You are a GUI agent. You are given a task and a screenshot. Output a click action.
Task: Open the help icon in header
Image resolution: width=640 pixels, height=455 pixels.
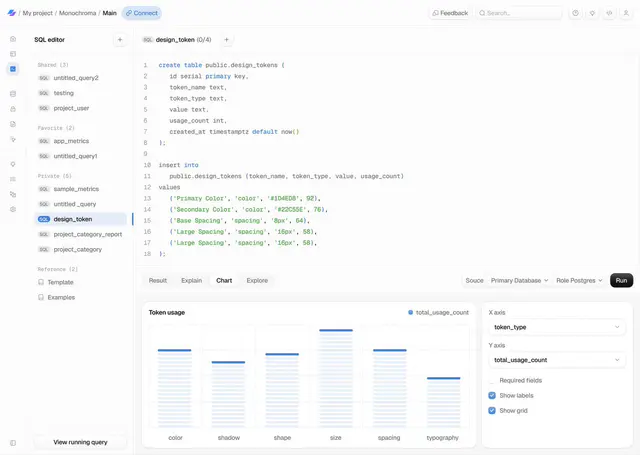tap(576, 13)
